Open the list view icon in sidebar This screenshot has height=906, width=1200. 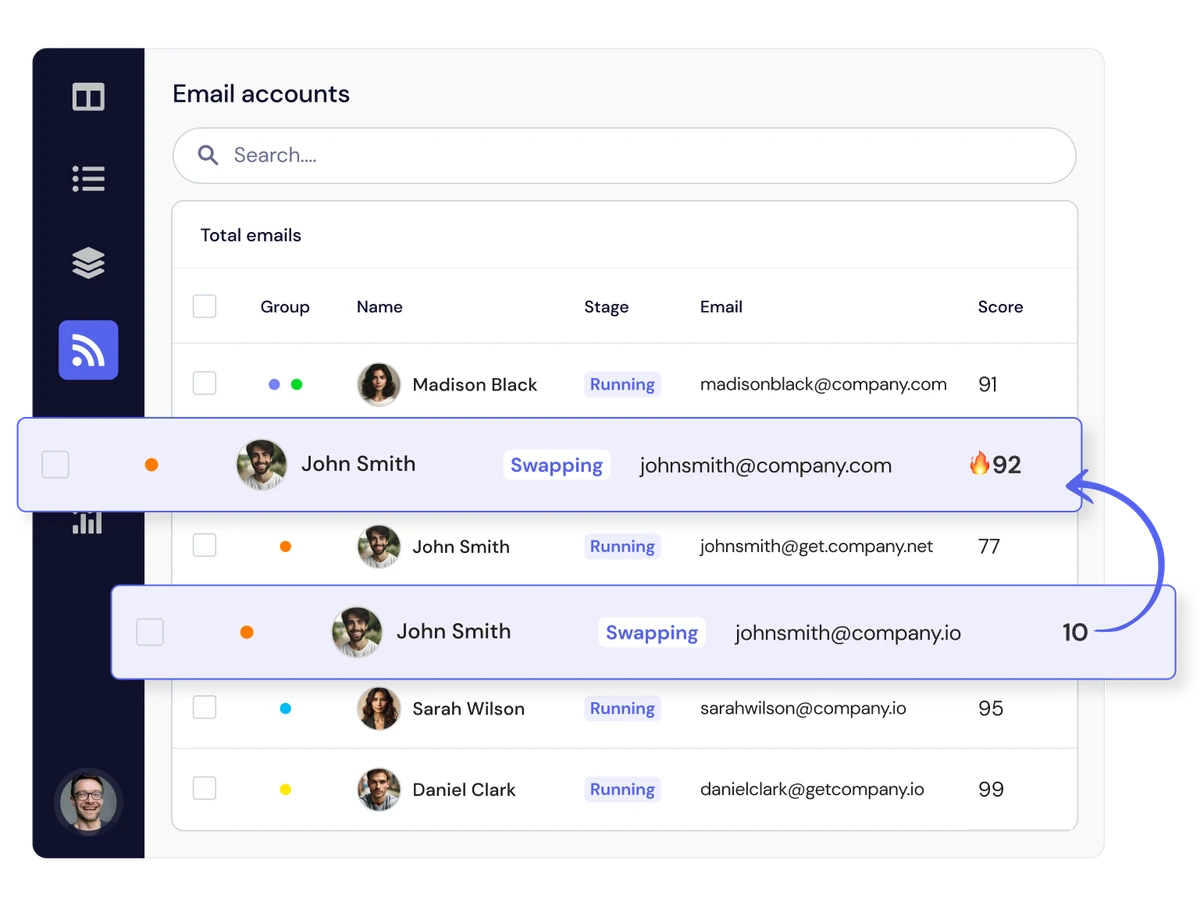click(88, 179)
